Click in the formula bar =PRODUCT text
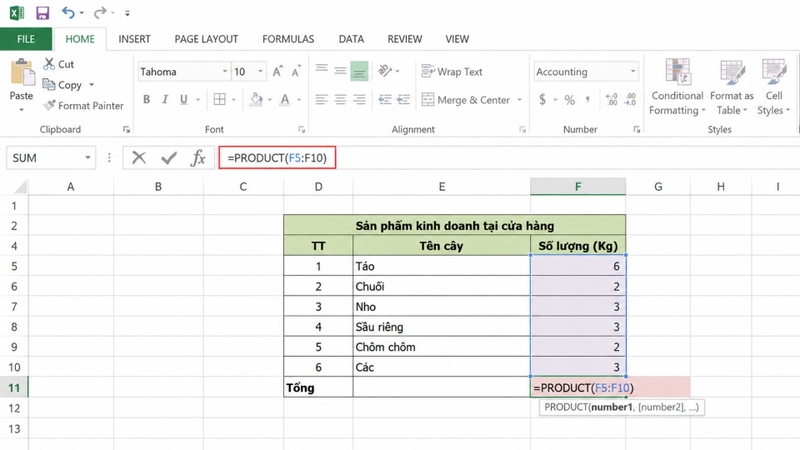The image size is (800, 450). 277,158
